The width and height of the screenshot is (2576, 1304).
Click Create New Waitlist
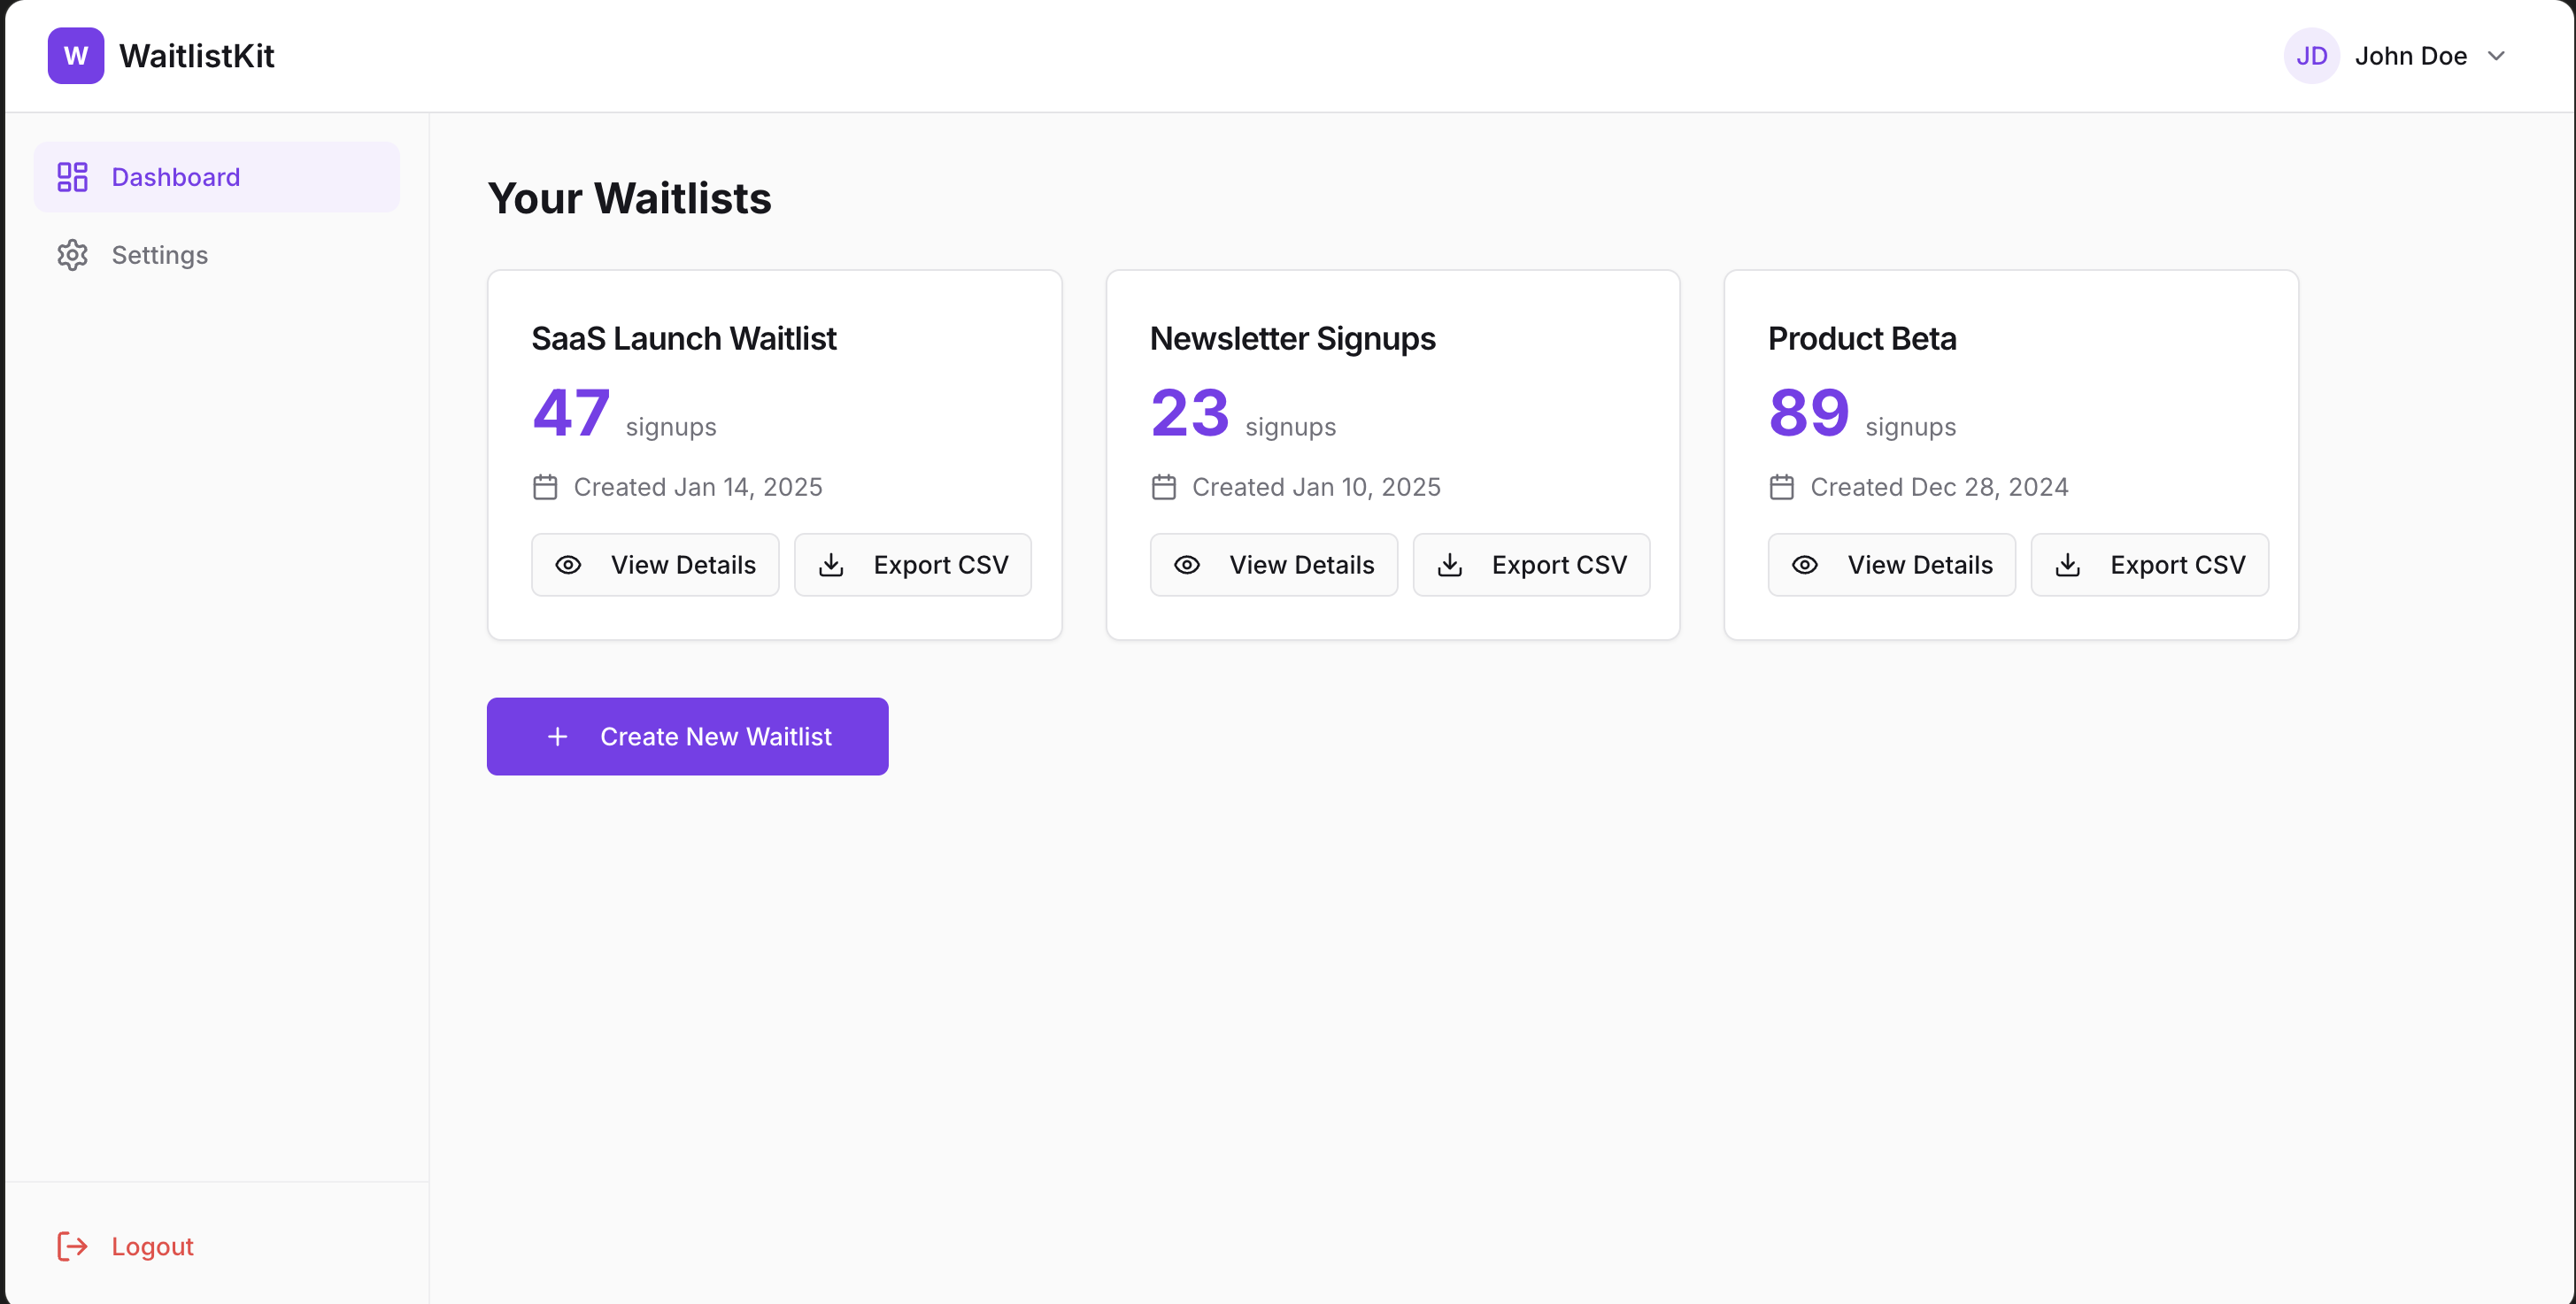point(687,736)
